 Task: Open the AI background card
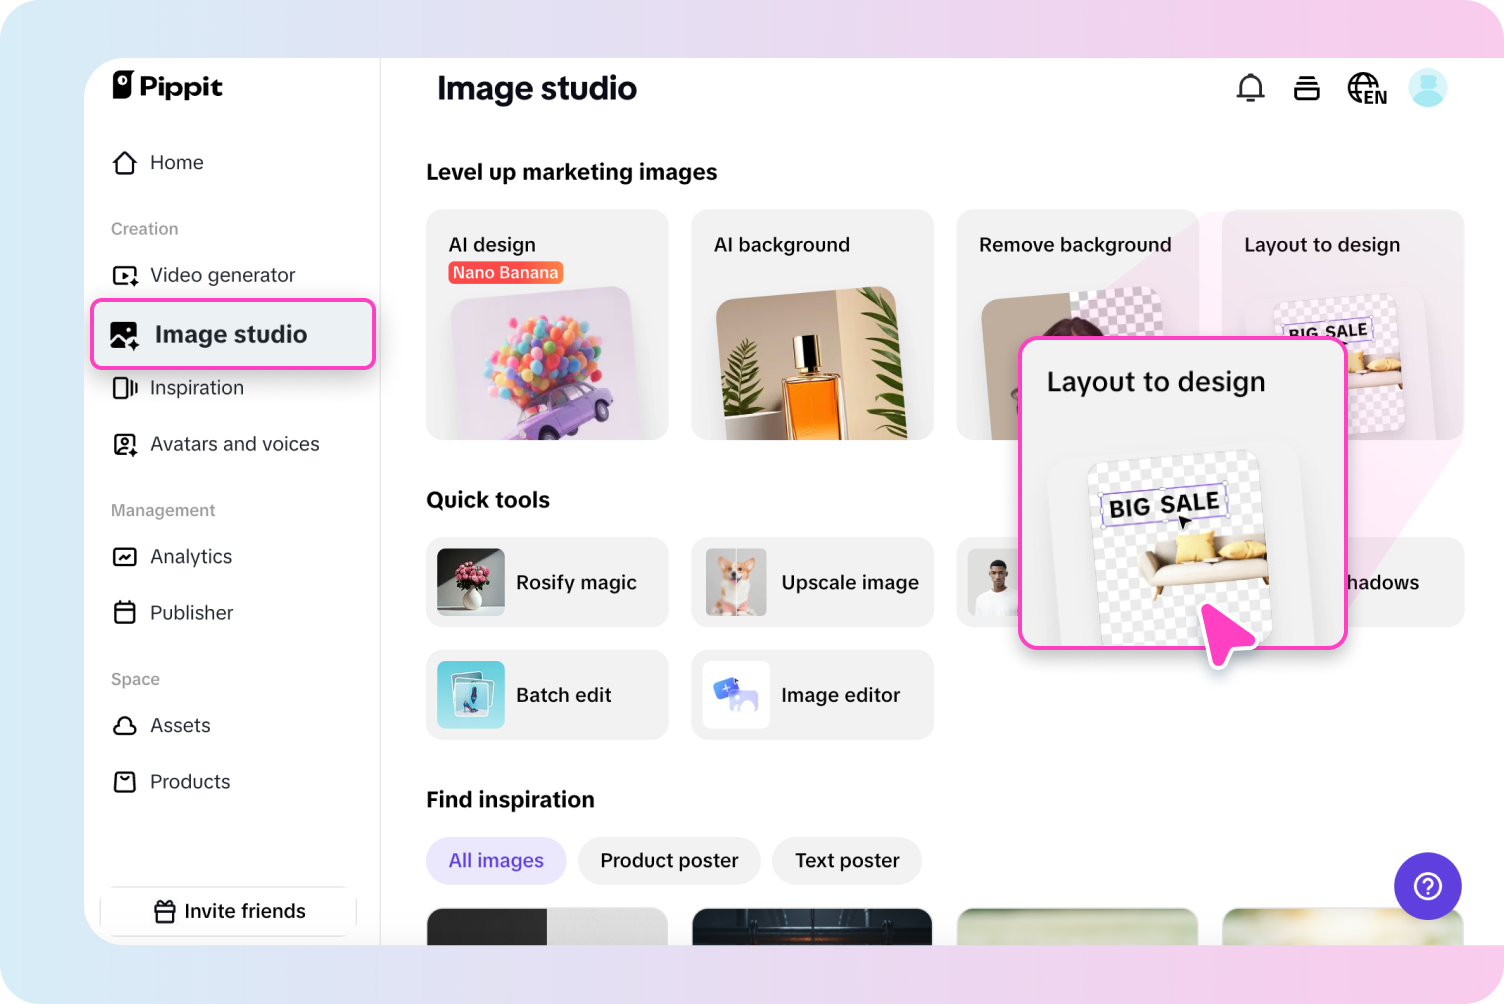tap(812, 325)
